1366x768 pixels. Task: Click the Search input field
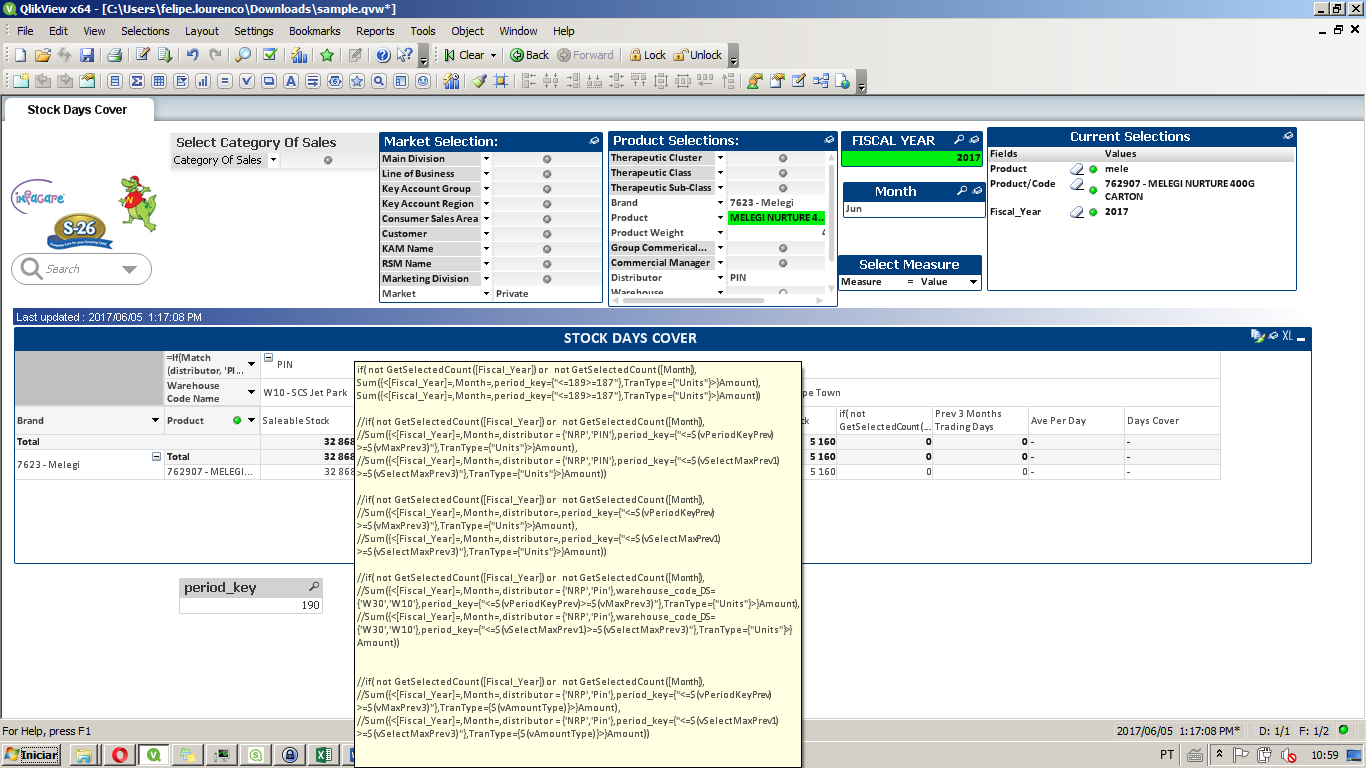(80, 269)
